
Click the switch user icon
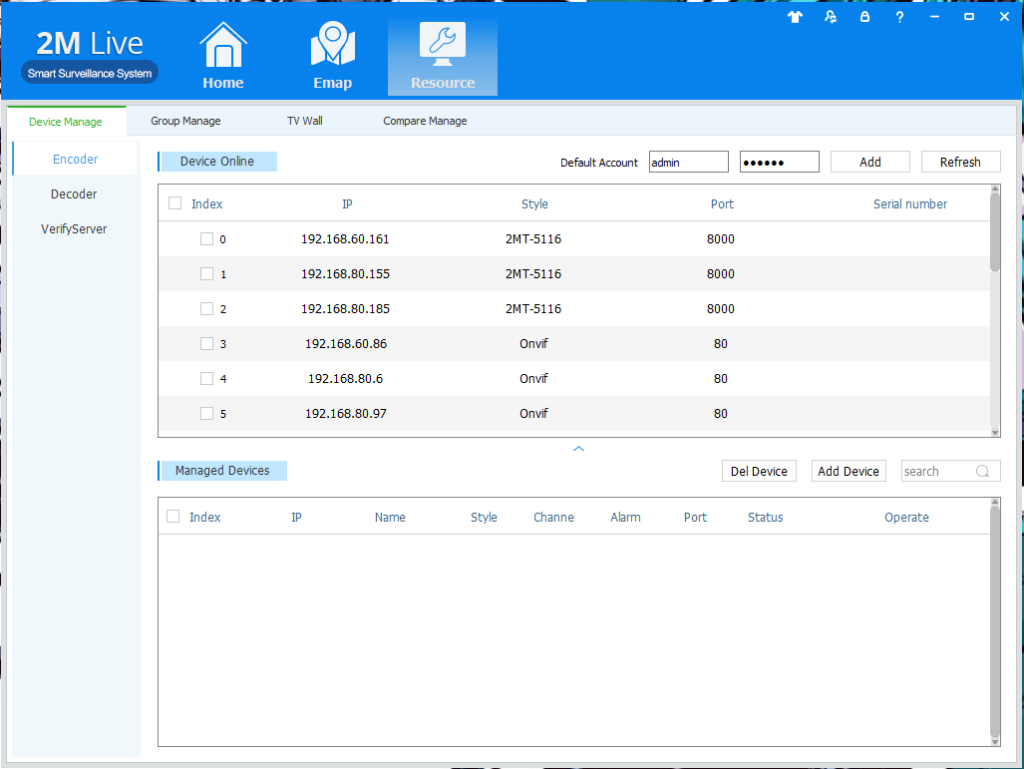coord(830,16)
